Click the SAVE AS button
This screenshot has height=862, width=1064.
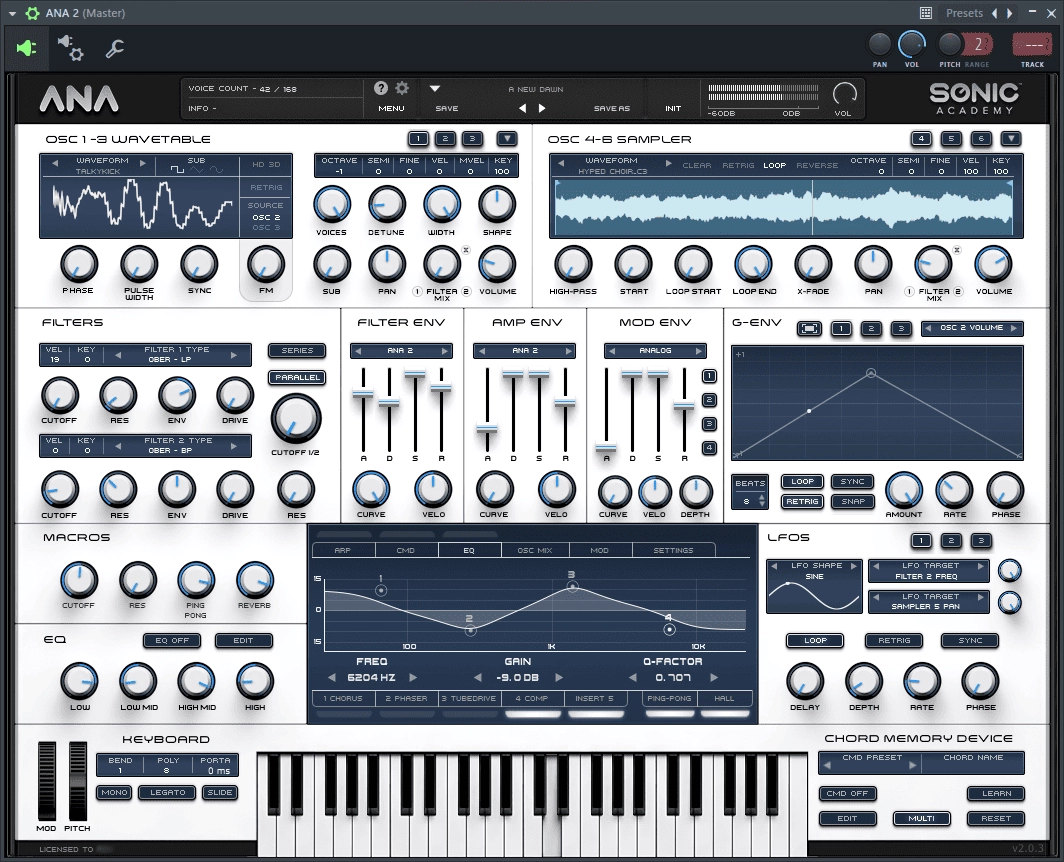pos(611,109)
